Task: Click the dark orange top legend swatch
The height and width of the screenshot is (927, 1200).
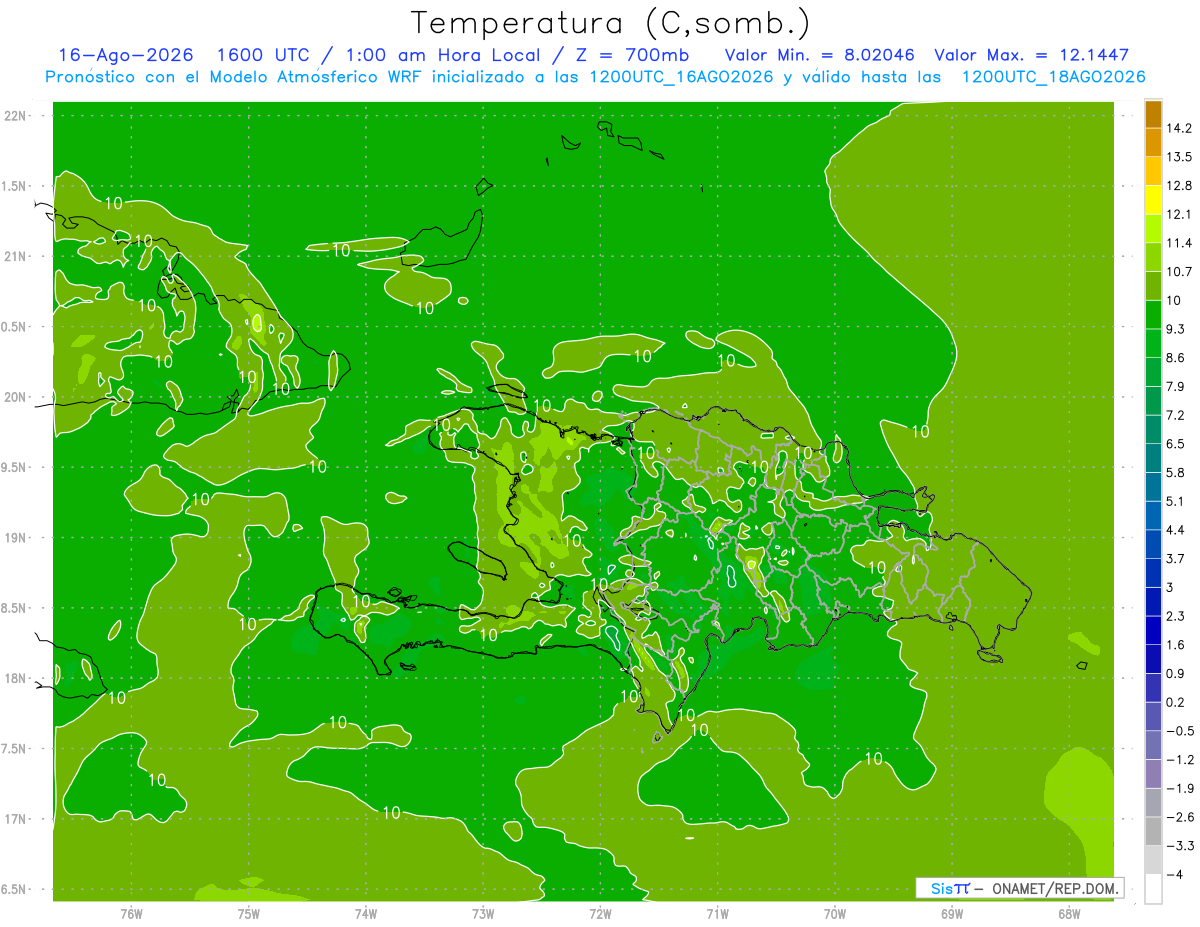Action: 1153,114
